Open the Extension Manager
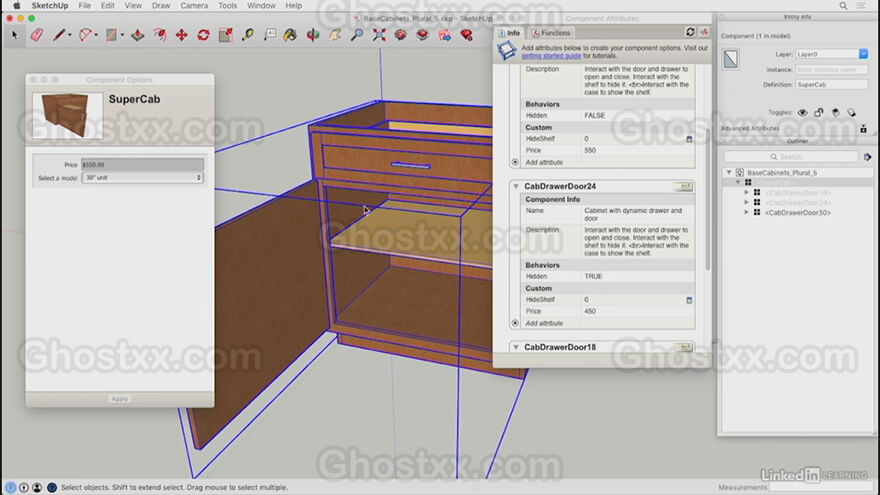The image size is (880, 495). [x=466, y=35]
